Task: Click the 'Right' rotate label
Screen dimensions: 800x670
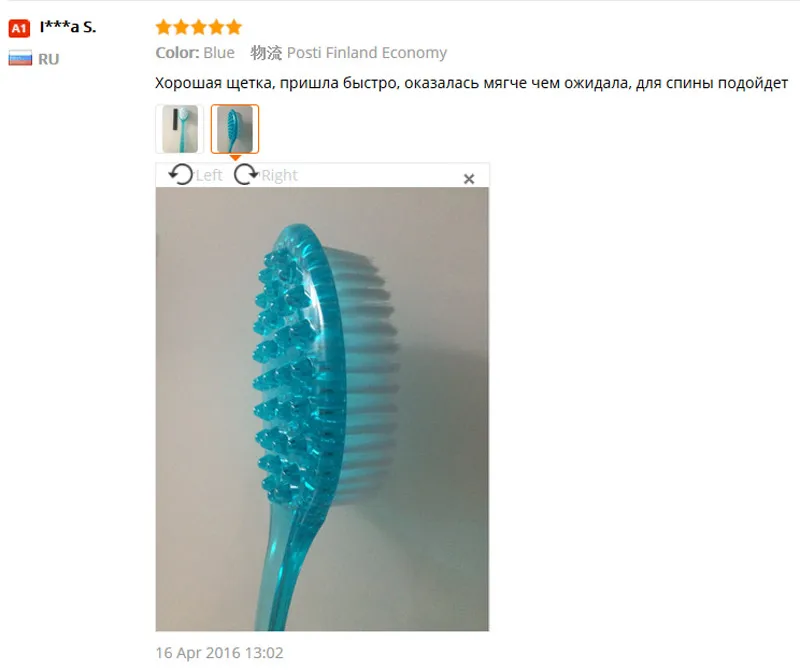Action: pos(279,176)
